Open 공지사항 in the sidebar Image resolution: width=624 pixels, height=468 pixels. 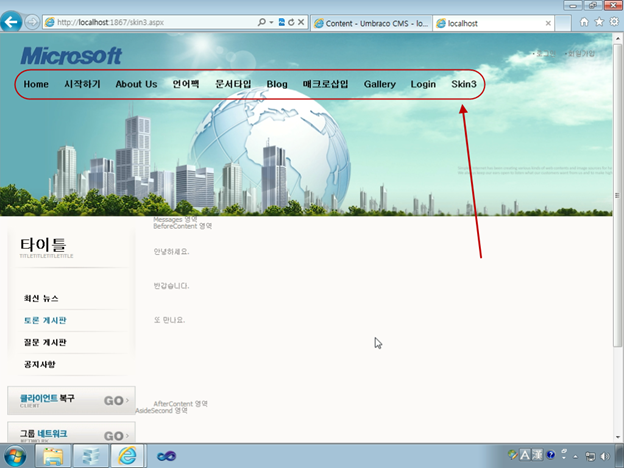coord(39,364)
